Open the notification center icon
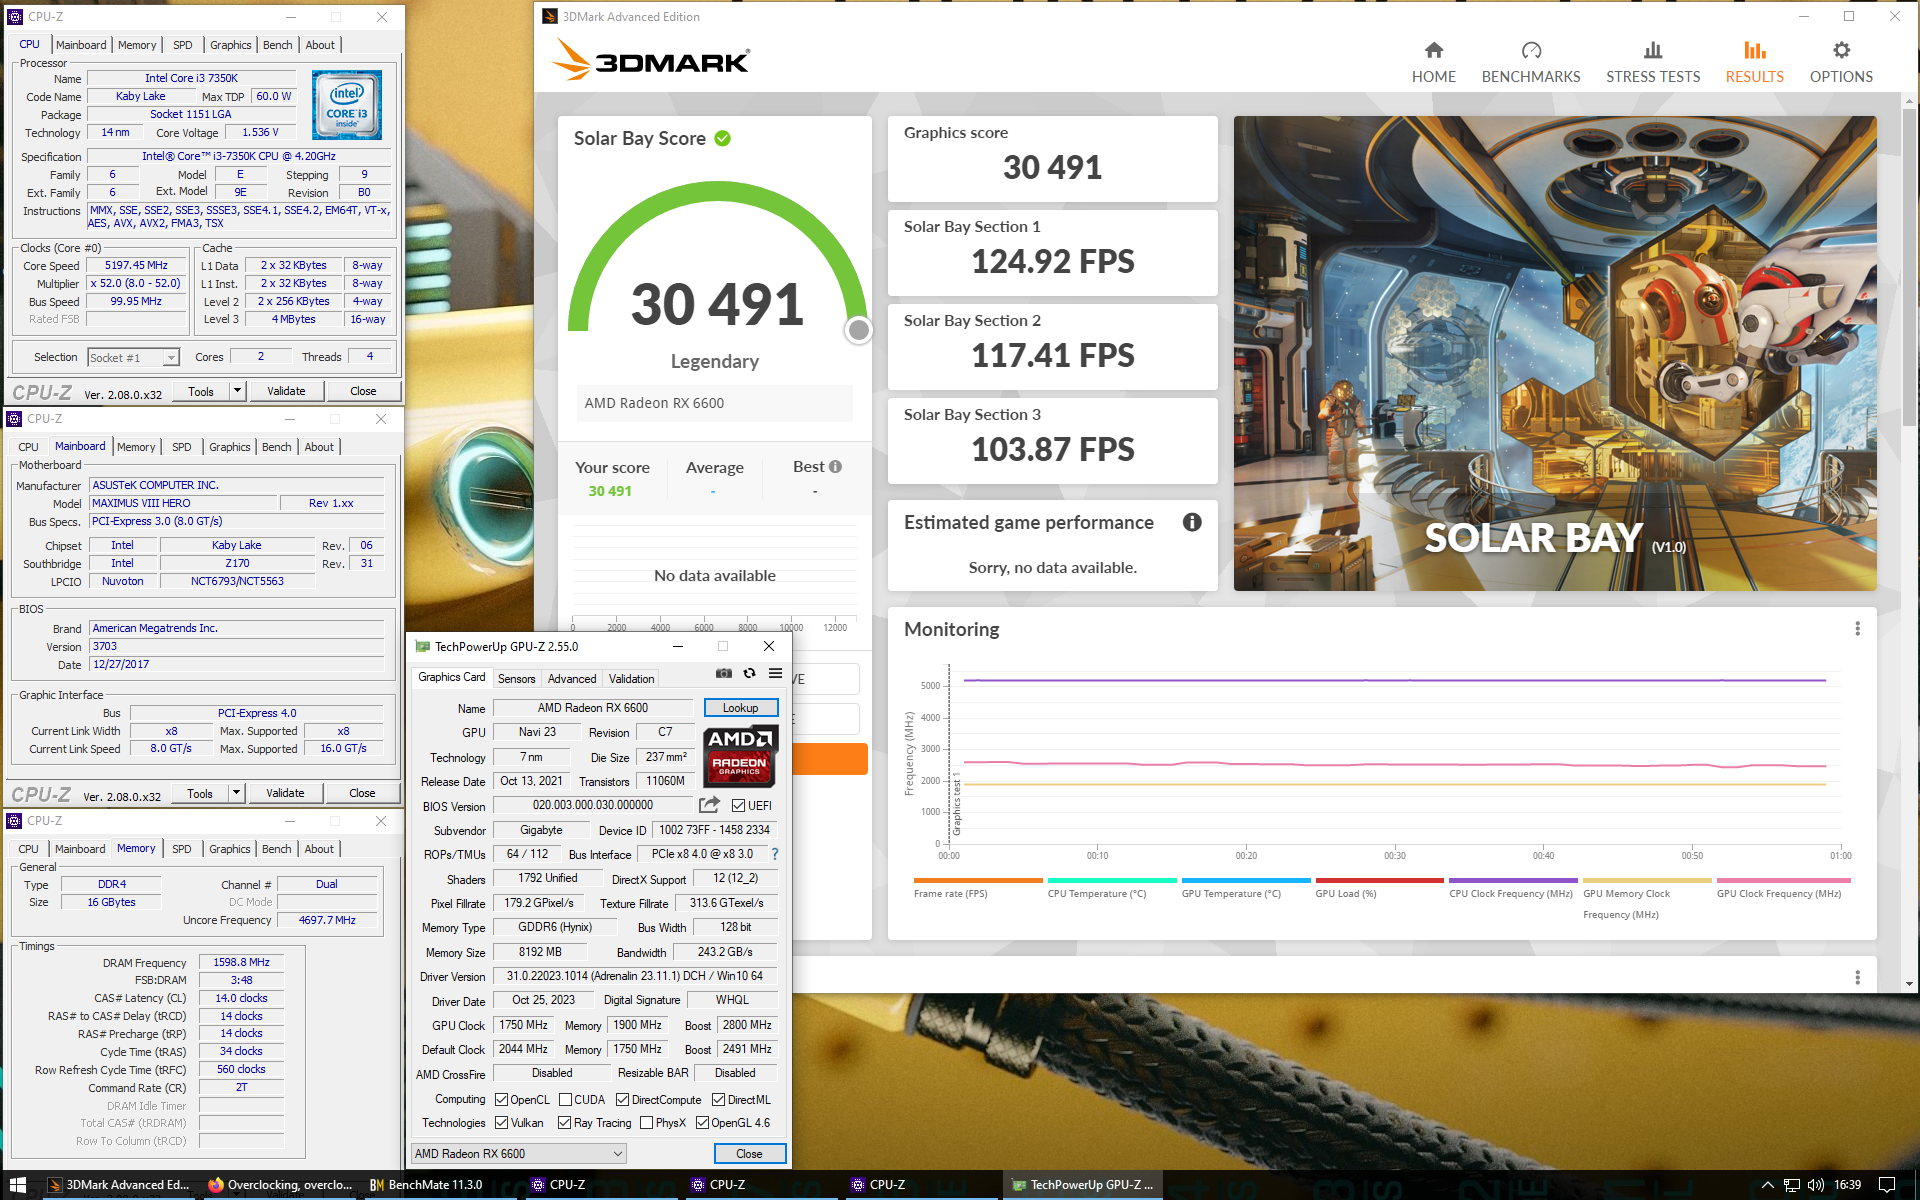The image size is (1920, 1200). pos(1887,1185)
